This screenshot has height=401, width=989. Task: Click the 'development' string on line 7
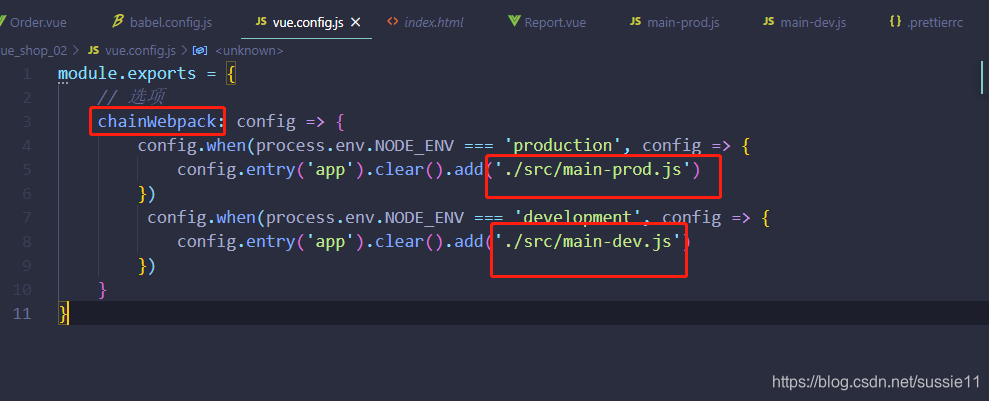pyautogui.click(x=578, y=218)
